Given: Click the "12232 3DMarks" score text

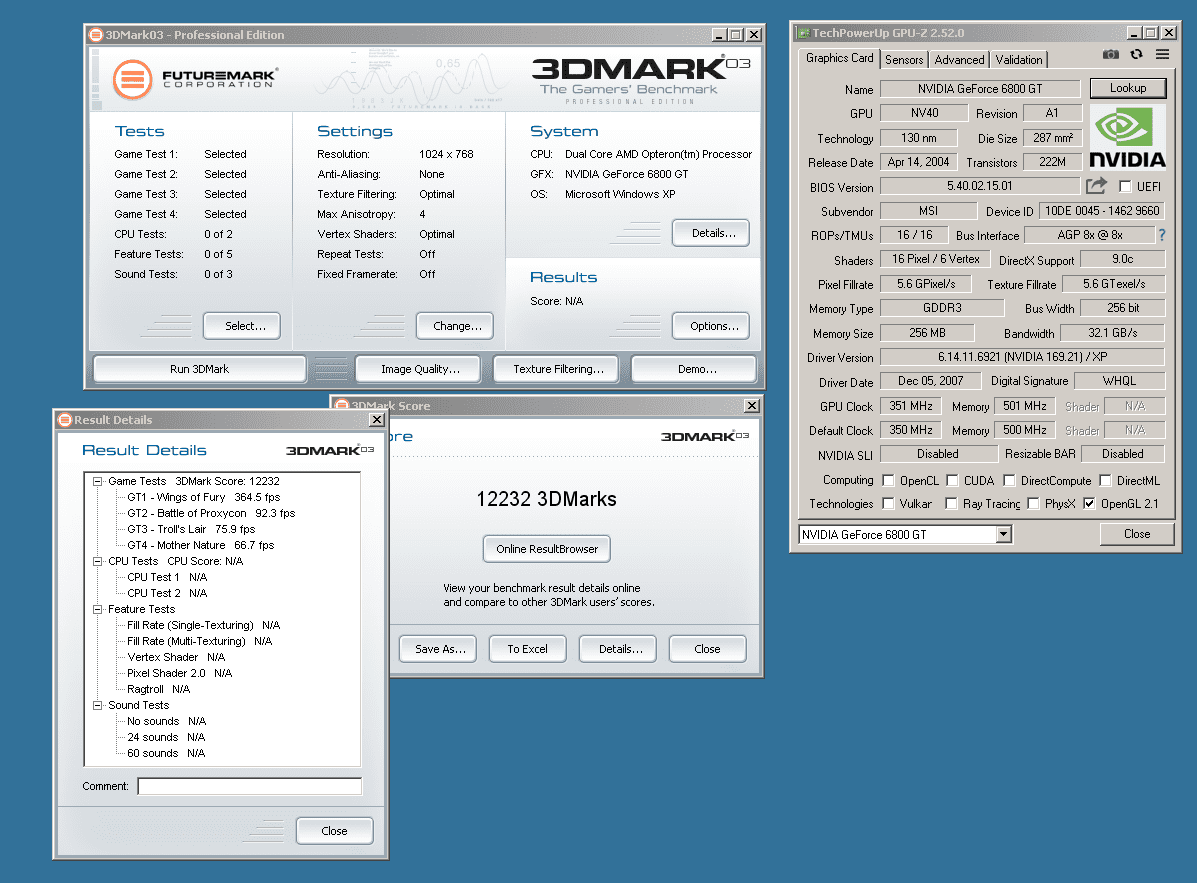Looking at the screenshot, I should point(547,499).
